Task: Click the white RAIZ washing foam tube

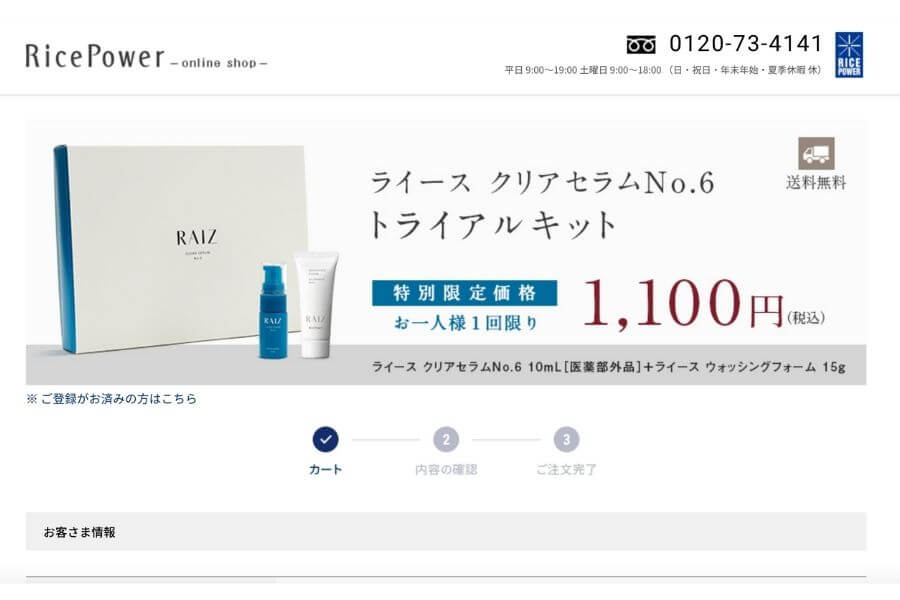Action: (x=315, y=305)
